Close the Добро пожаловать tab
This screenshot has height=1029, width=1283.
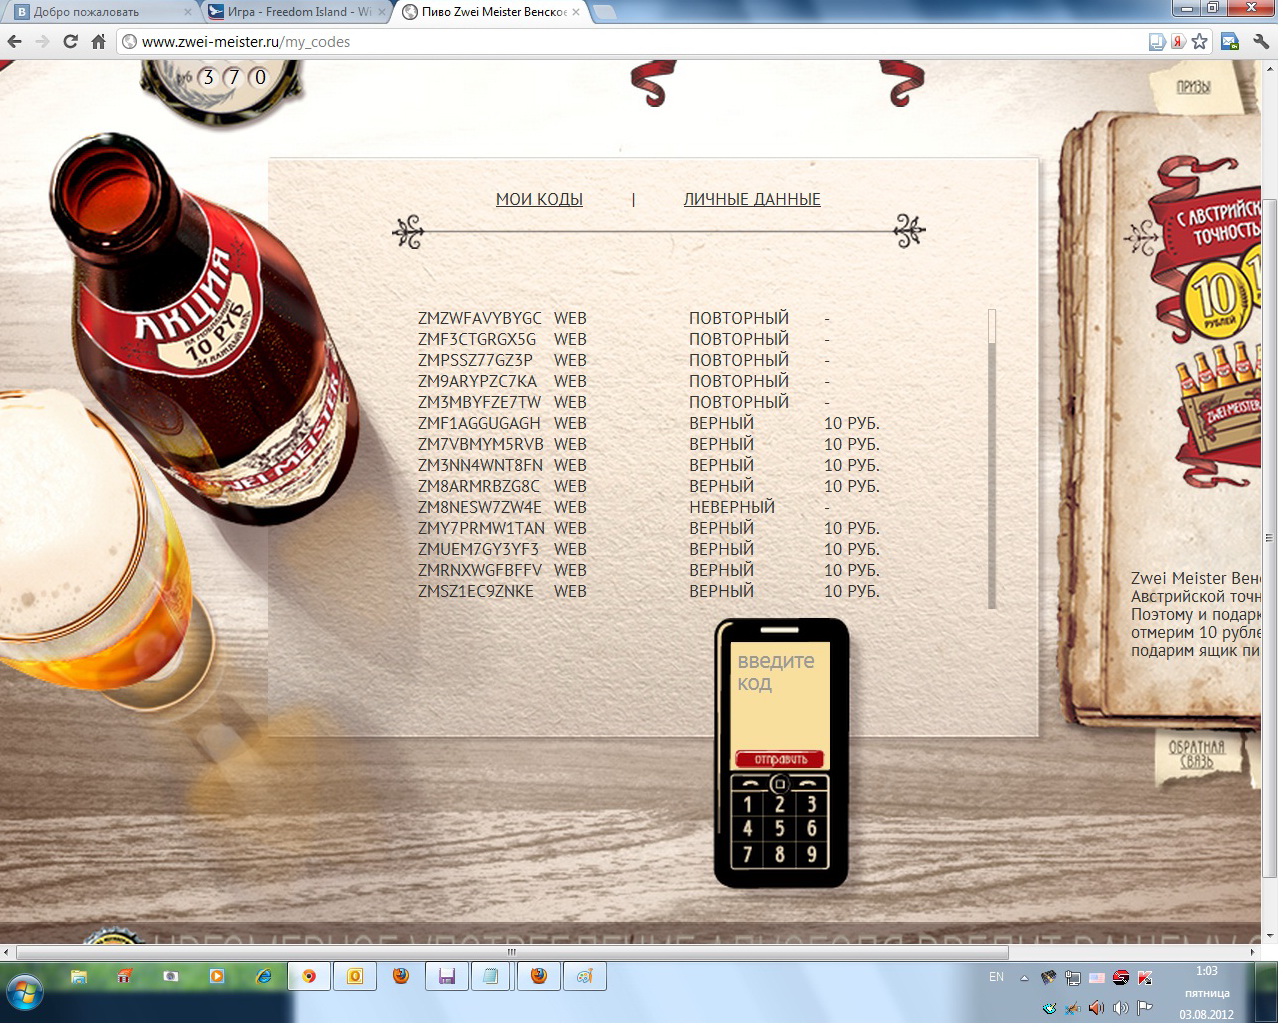(x=189, y=12)
